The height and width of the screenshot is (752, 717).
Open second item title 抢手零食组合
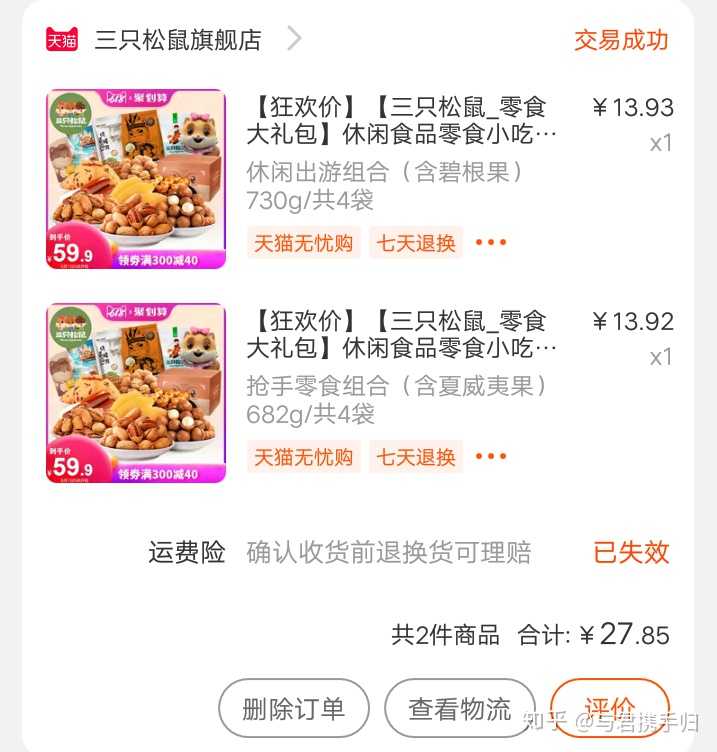(x=401, y=334)
